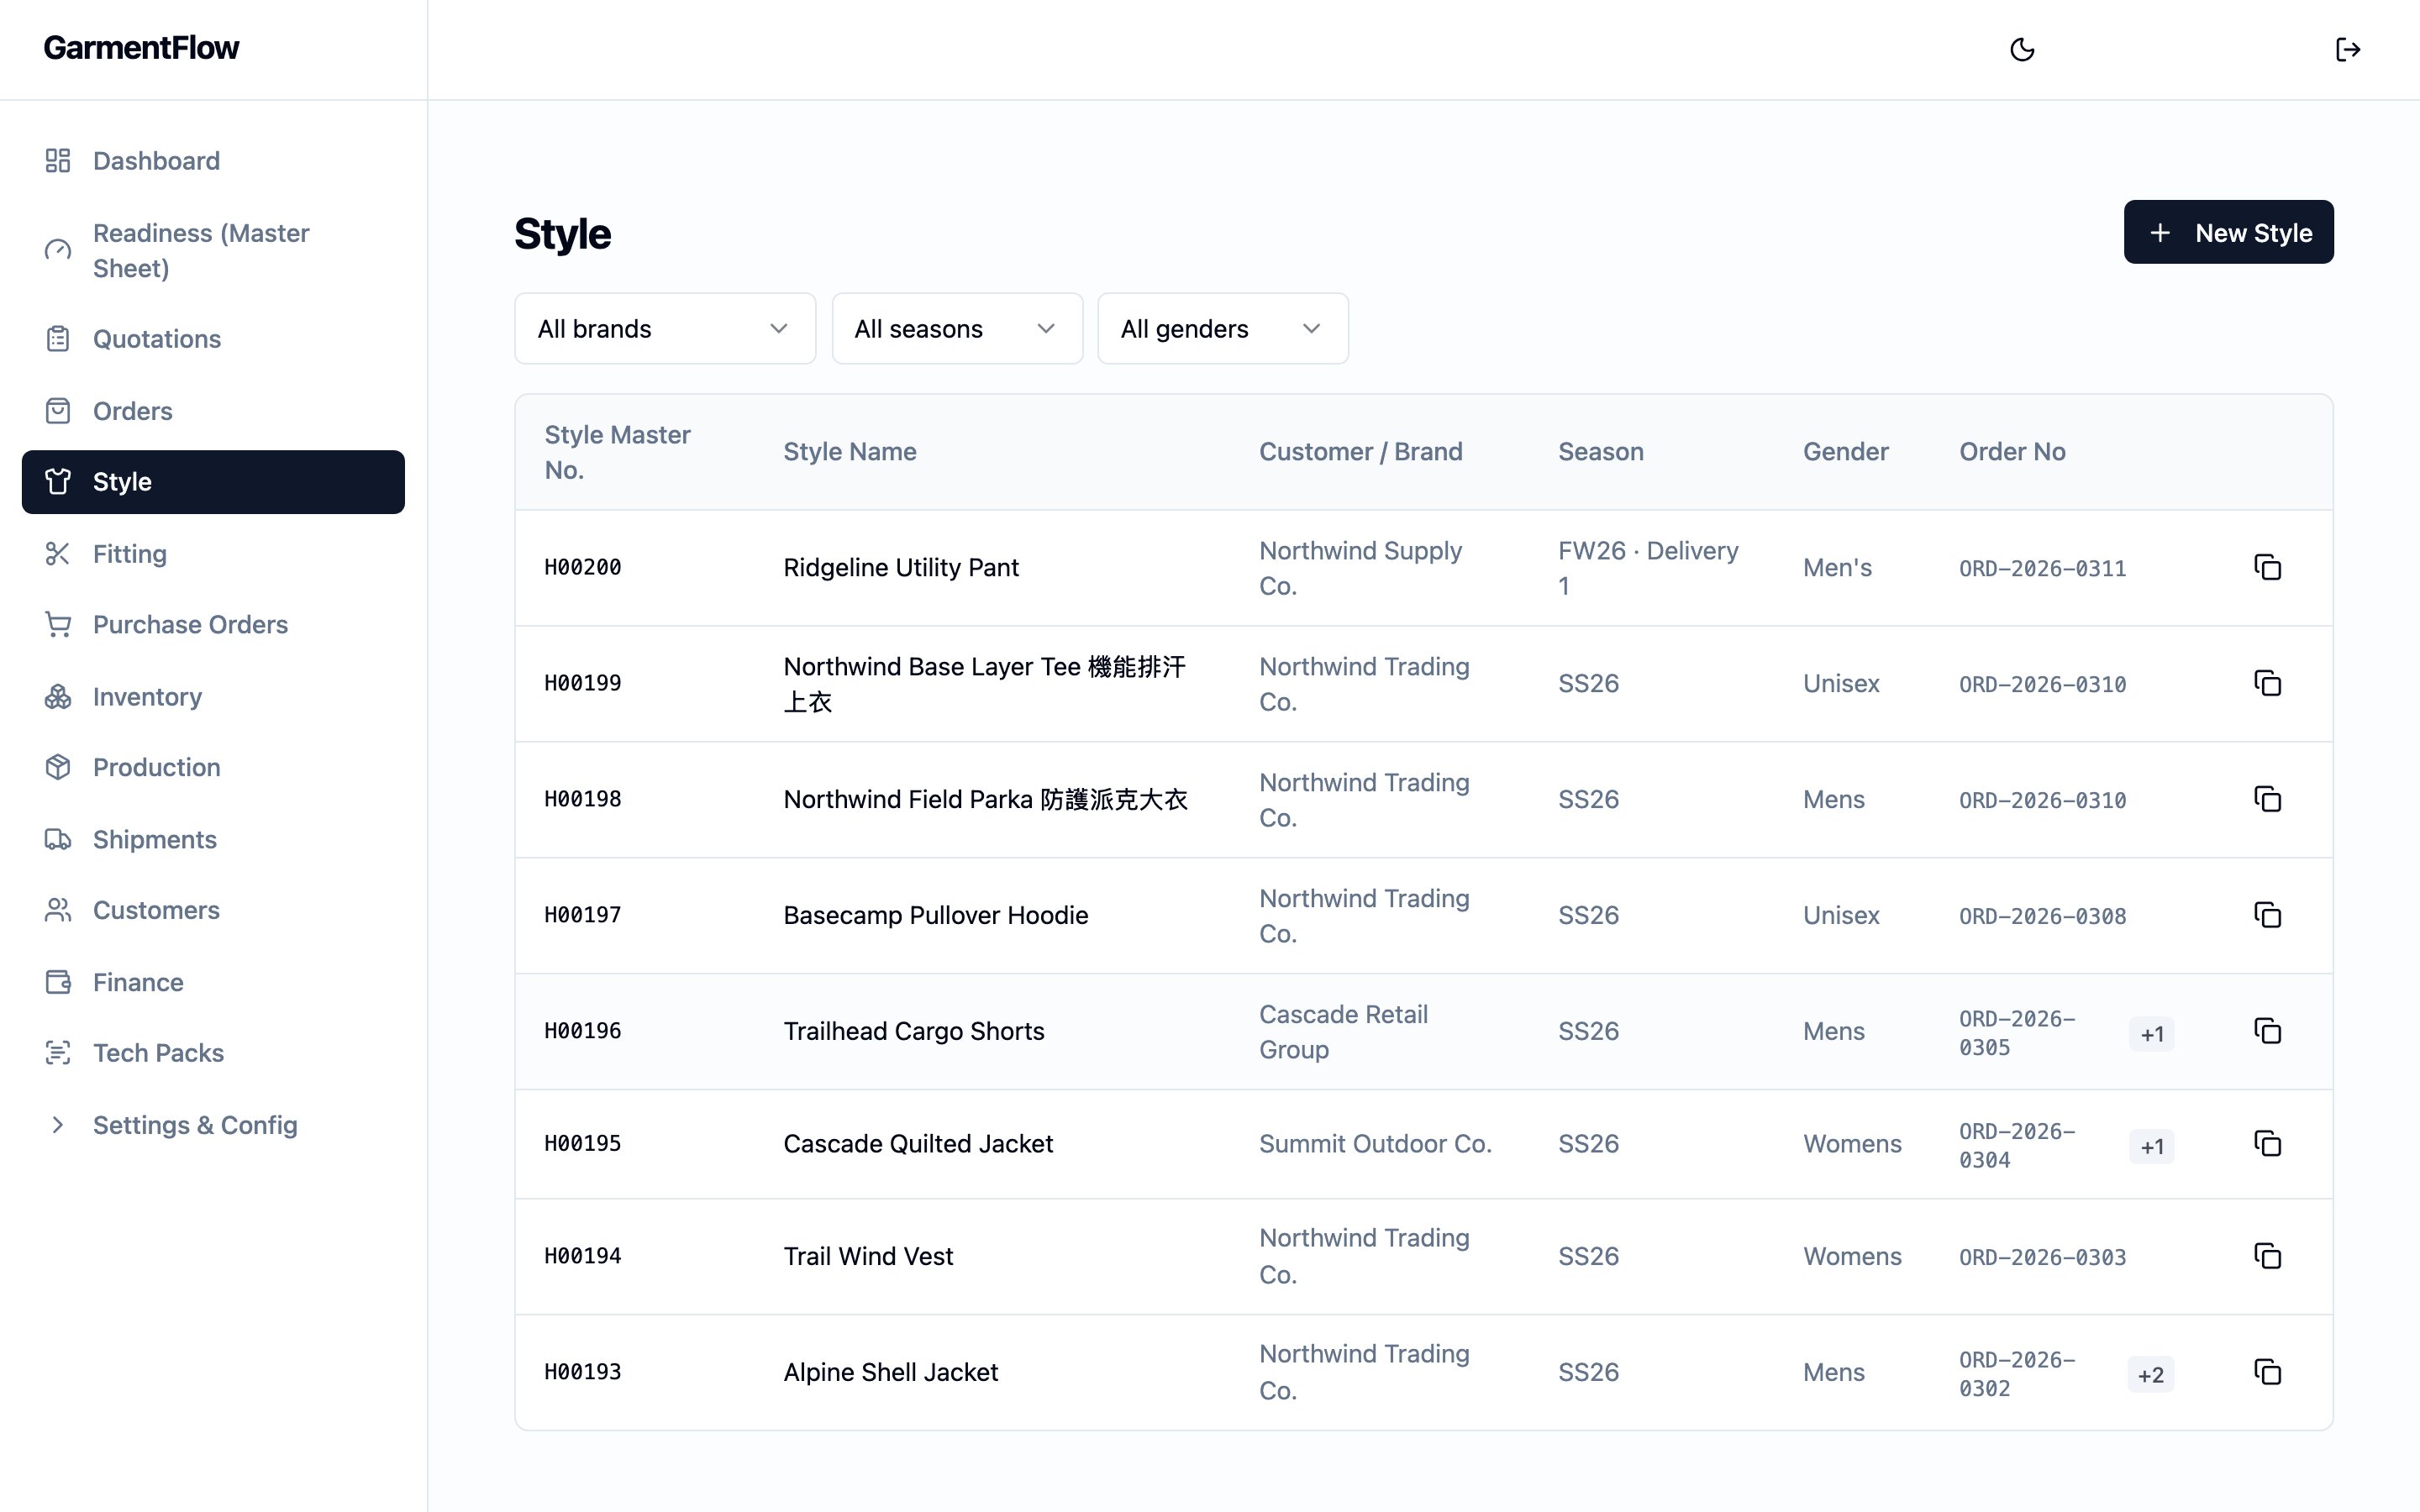Open the All genders filter dropdown
The image size is (2420, 1512).
pos(1222,329)
